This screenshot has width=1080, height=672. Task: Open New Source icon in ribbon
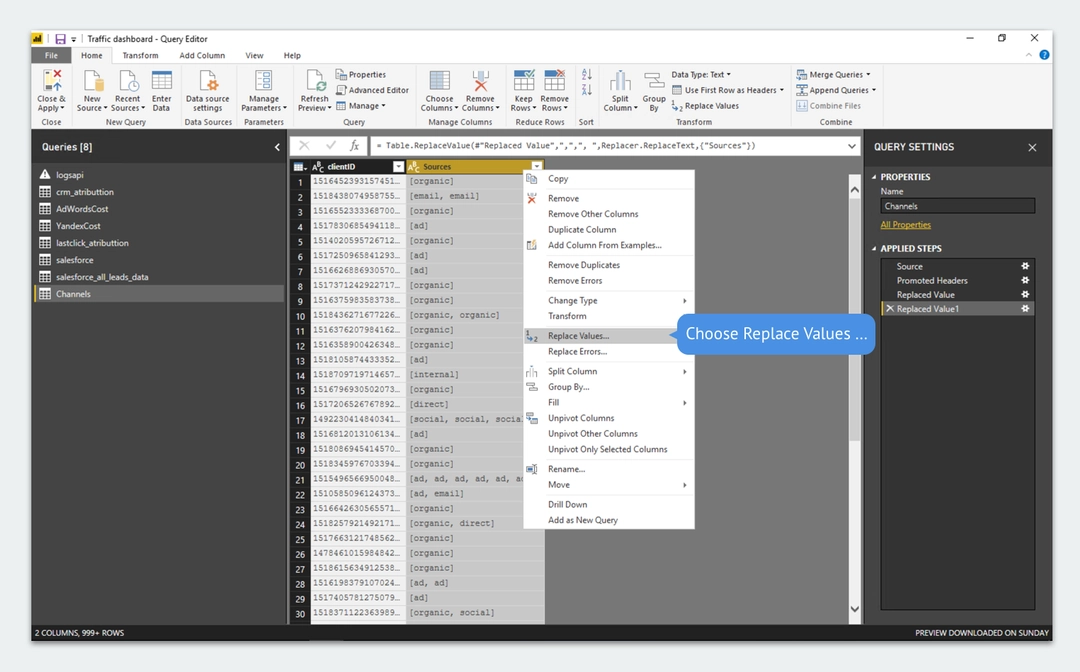[x=92, y=81]
